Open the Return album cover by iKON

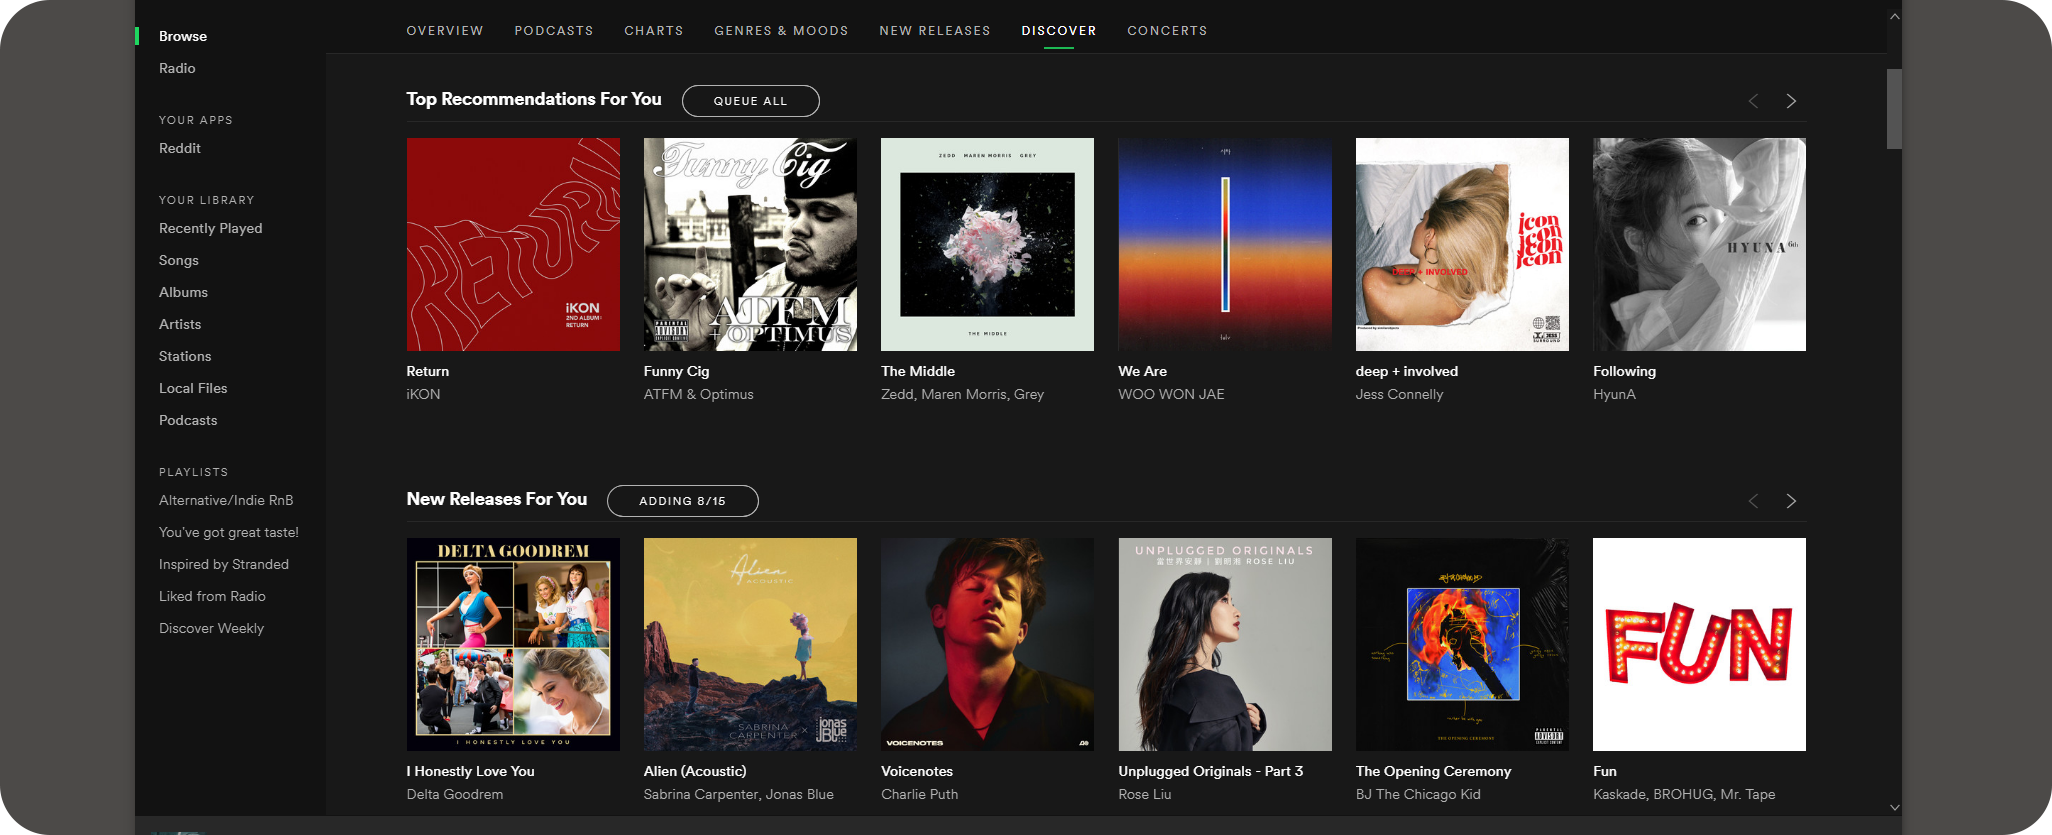pos(513,244)
